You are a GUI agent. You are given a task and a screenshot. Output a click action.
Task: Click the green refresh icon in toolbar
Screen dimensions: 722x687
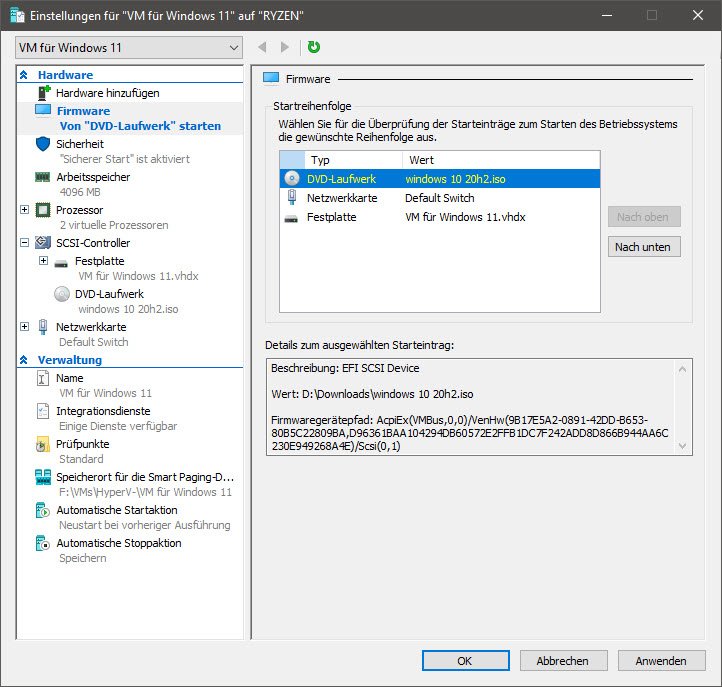click(x=314, y=47)
